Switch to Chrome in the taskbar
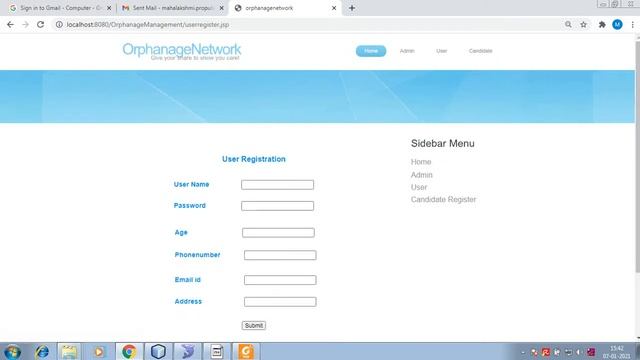The image size is (640, 360). click(129, 351)
